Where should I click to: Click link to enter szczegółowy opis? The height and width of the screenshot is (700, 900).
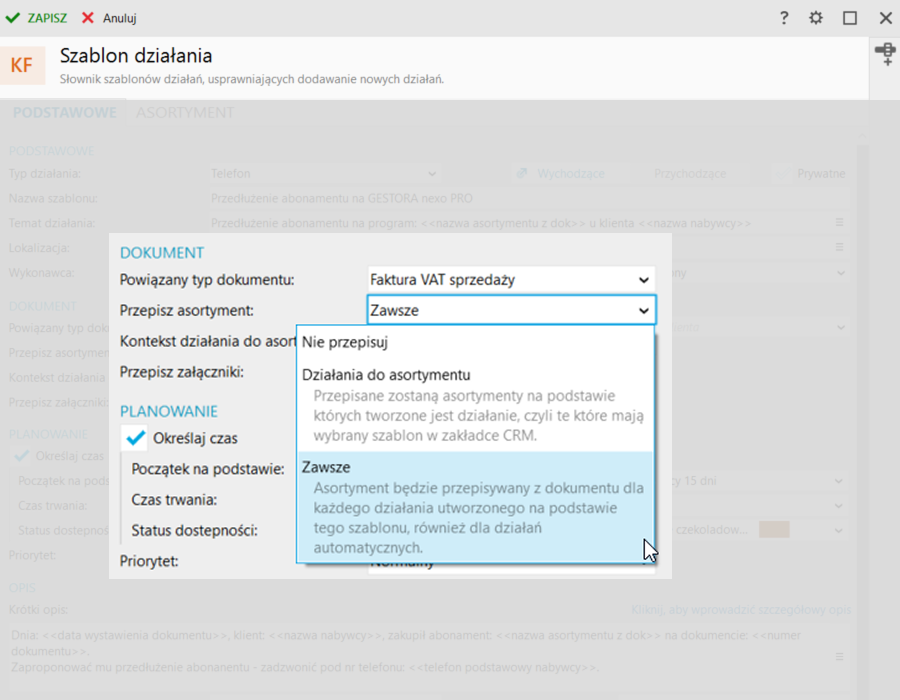740,610
